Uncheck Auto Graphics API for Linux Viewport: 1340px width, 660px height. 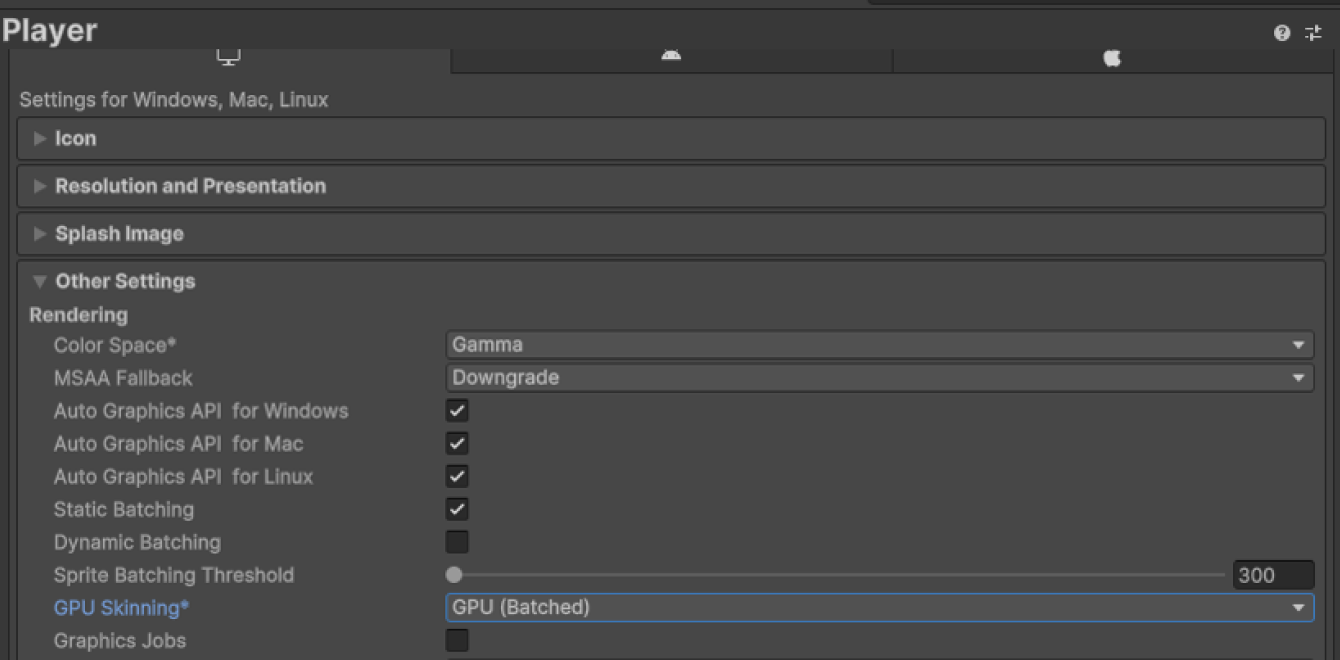457,477
